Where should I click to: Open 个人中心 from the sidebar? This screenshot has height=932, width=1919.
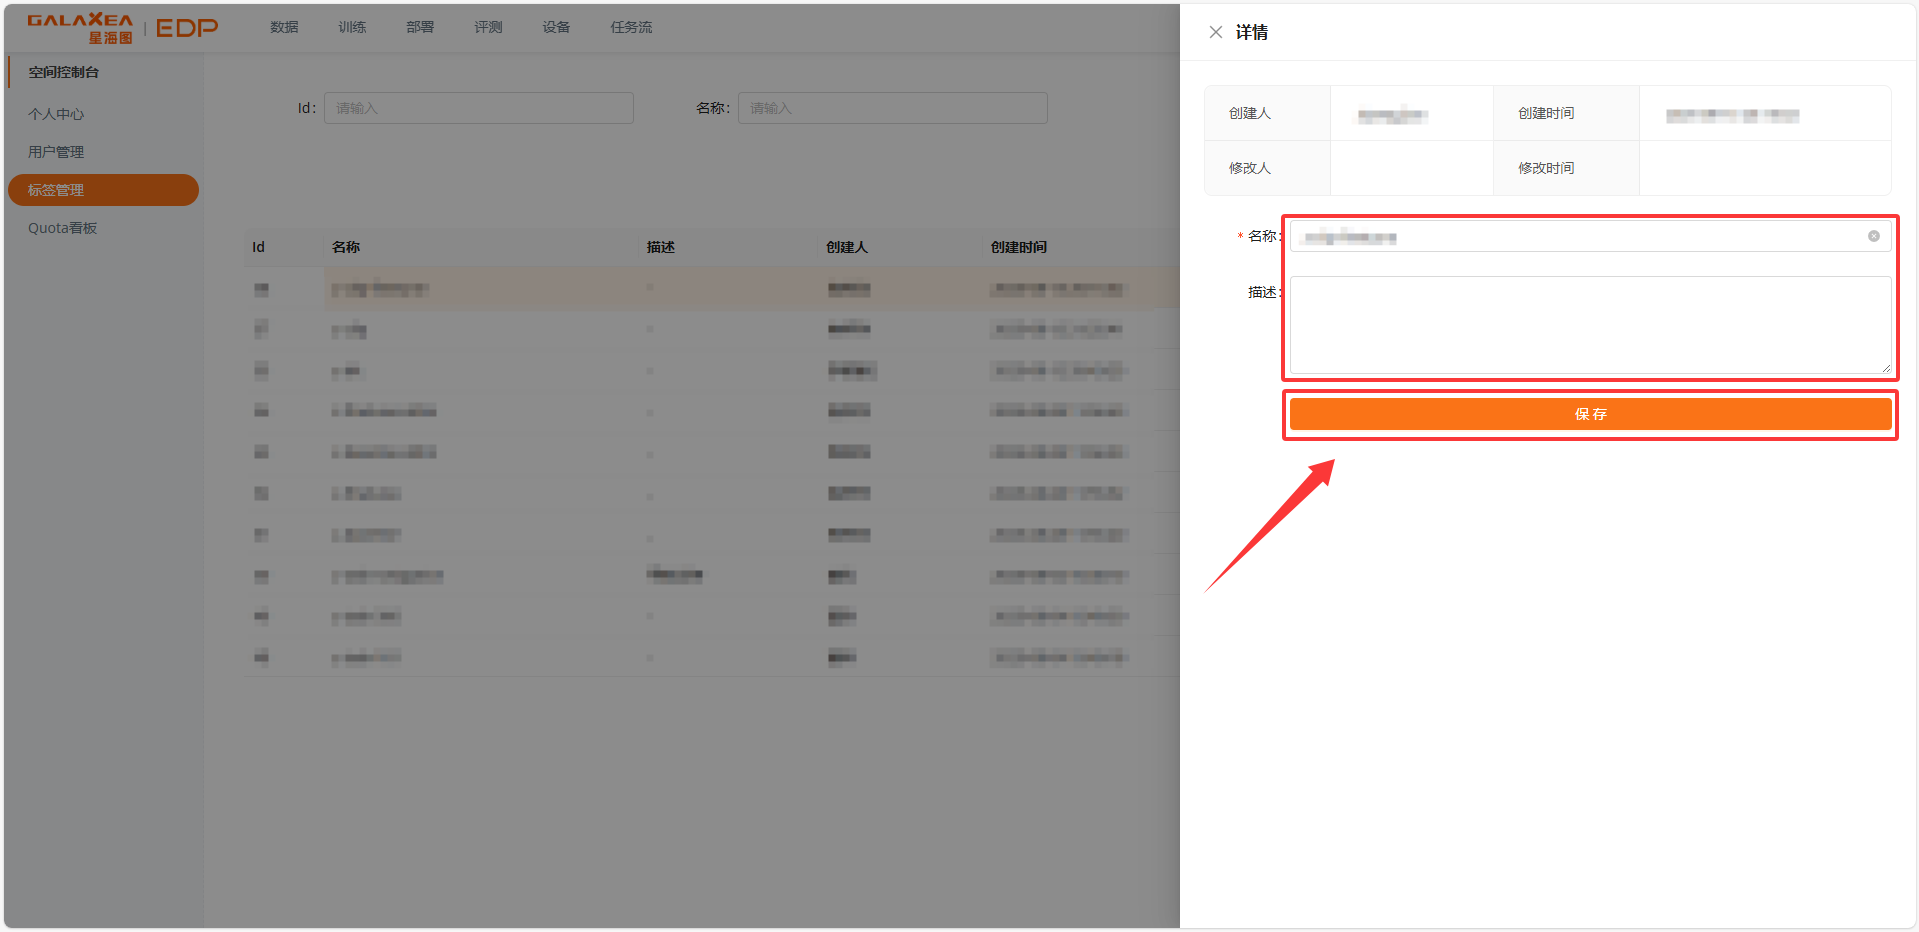tap(55, 113)
